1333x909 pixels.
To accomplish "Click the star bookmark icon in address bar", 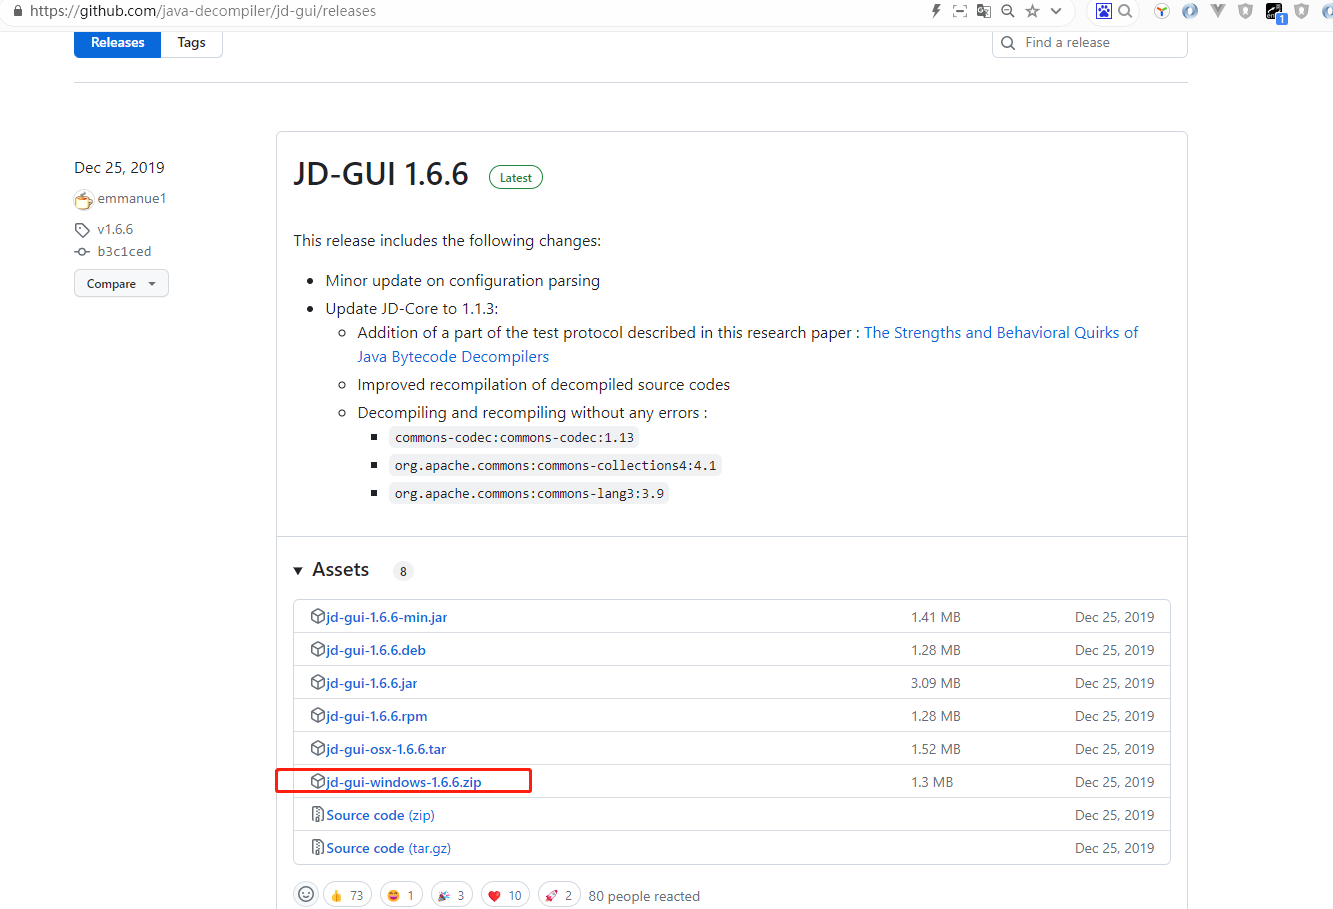I will click(x=1032, y=11).
